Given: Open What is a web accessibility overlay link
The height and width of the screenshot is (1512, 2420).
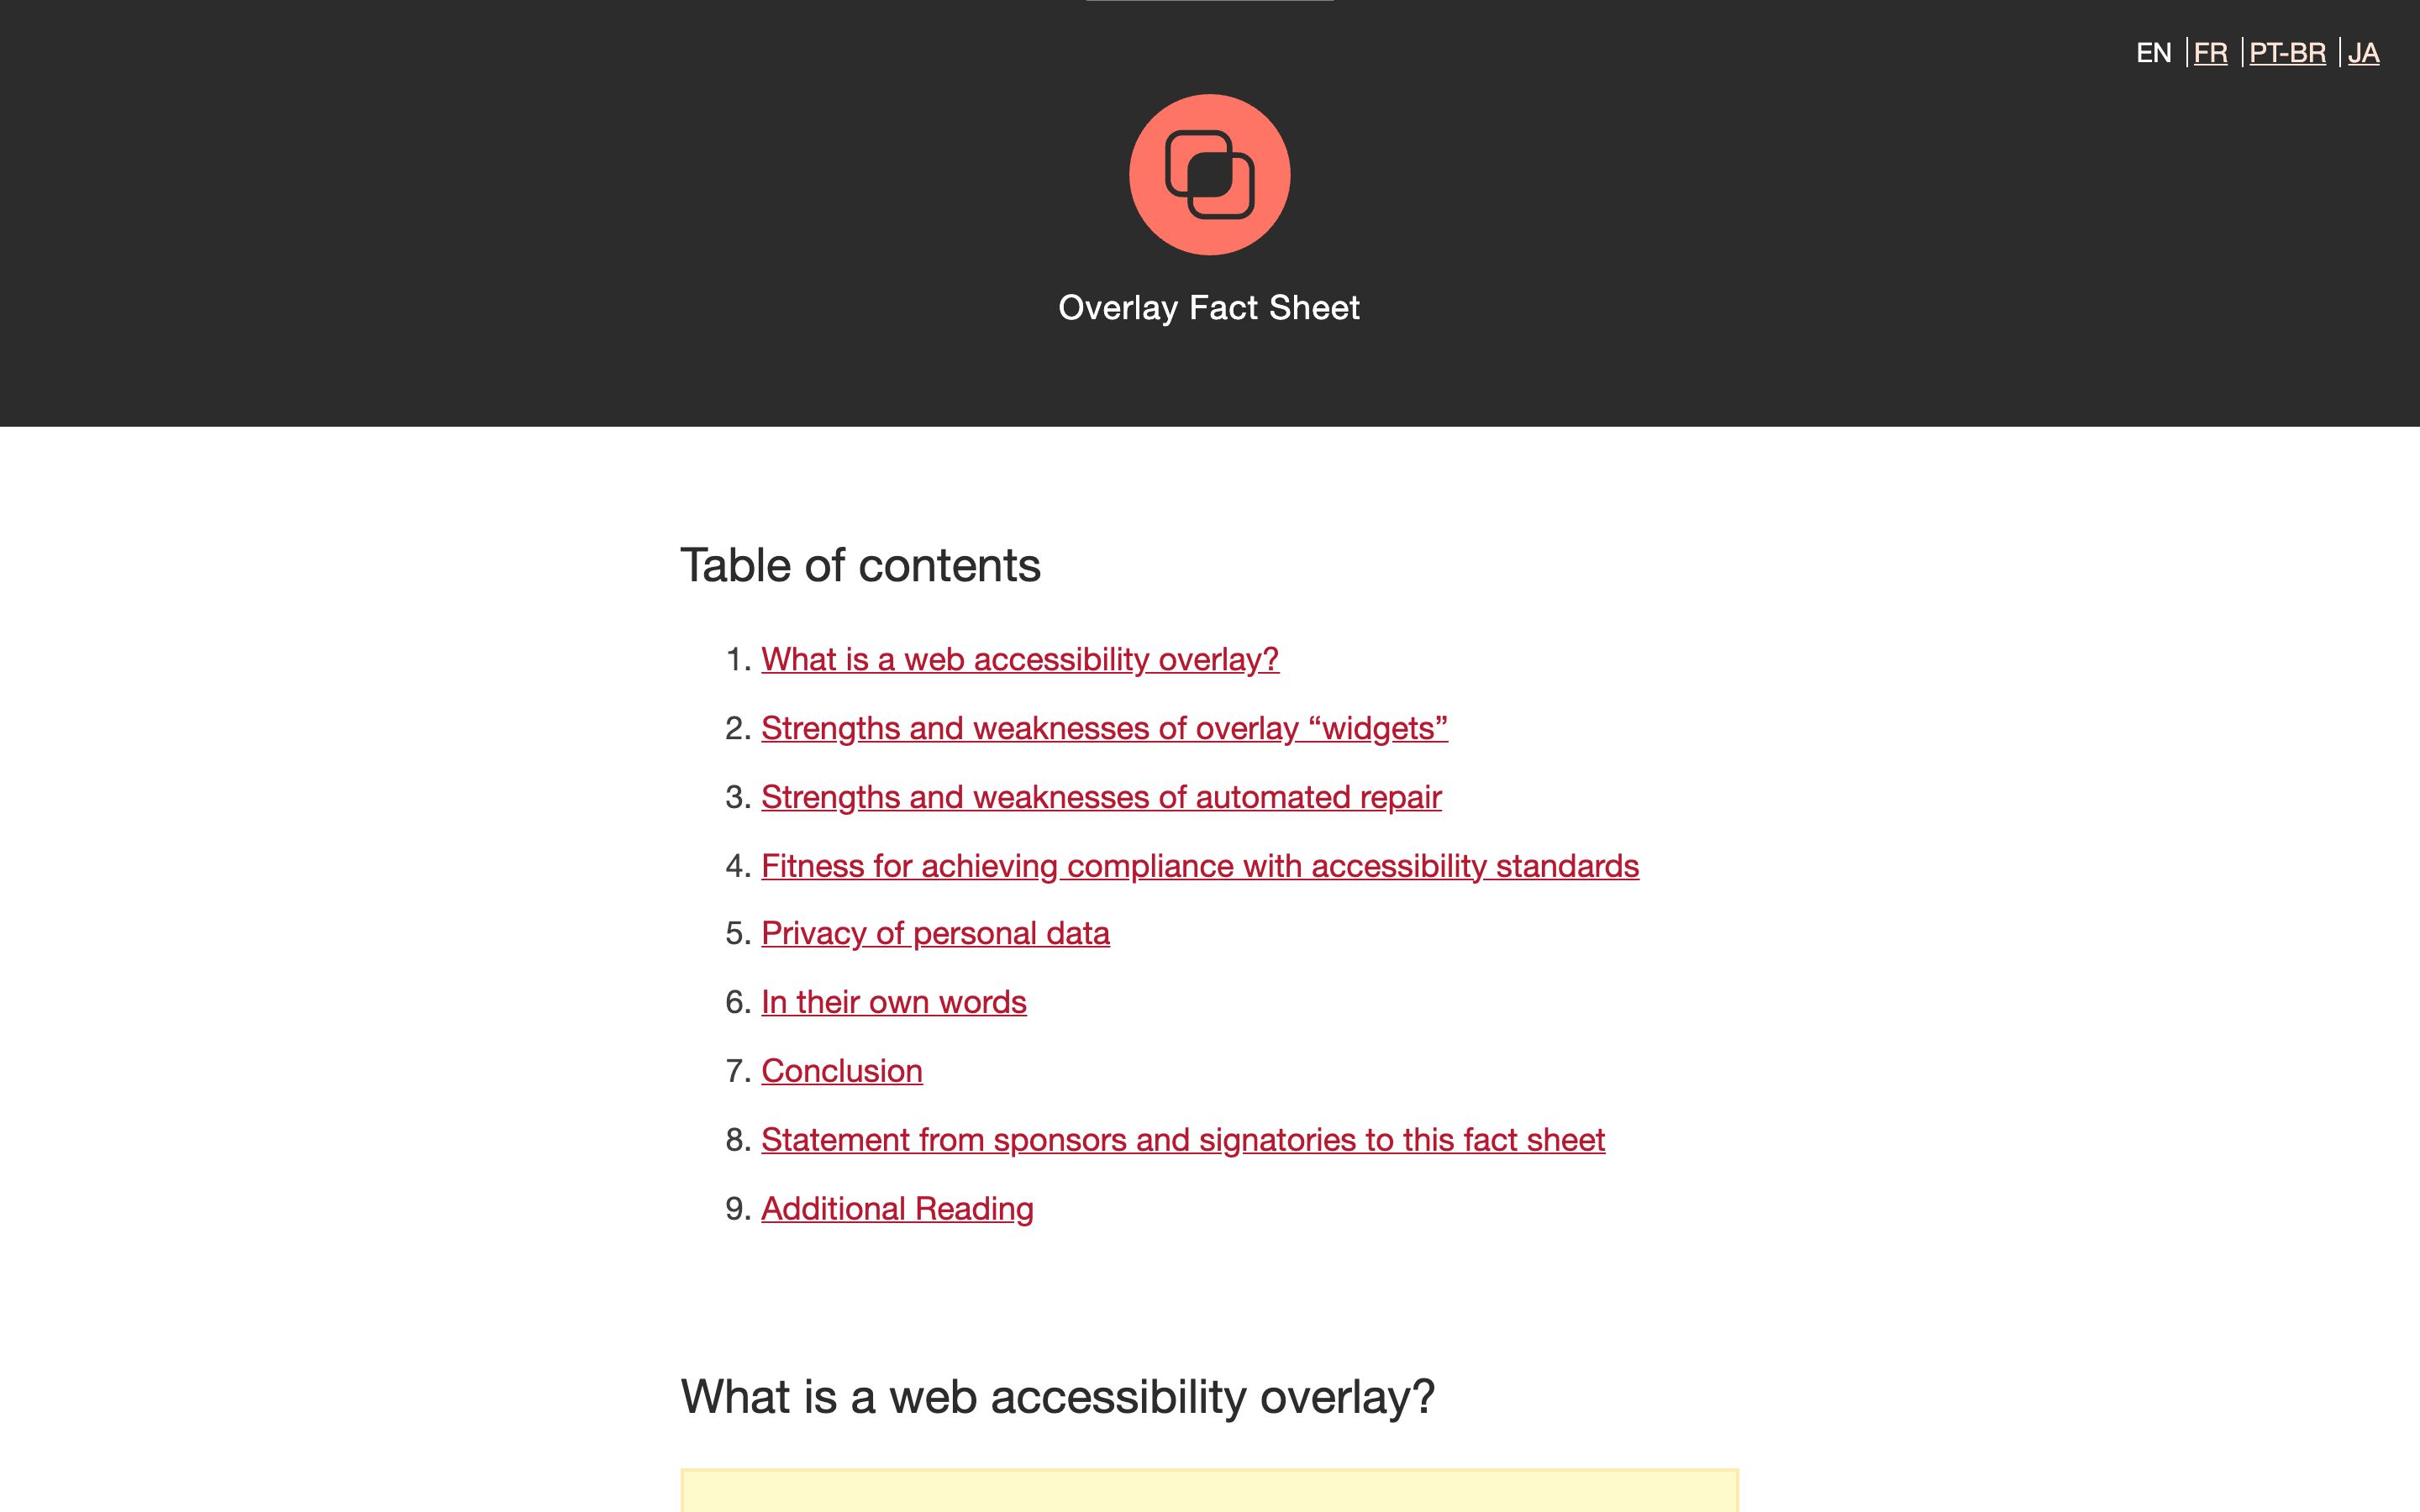Looking at the screenshot, I should 1019,657.
